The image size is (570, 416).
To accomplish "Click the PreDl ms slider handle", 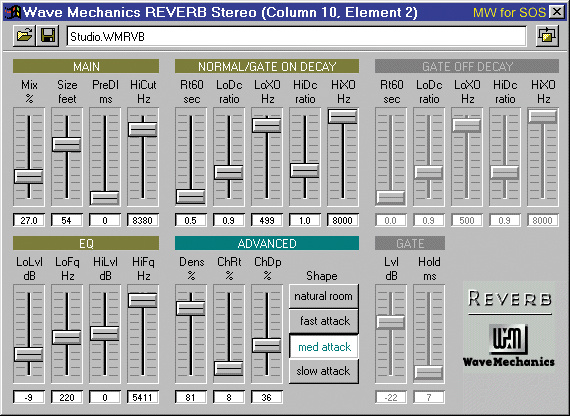I will [x=105, y=198].
